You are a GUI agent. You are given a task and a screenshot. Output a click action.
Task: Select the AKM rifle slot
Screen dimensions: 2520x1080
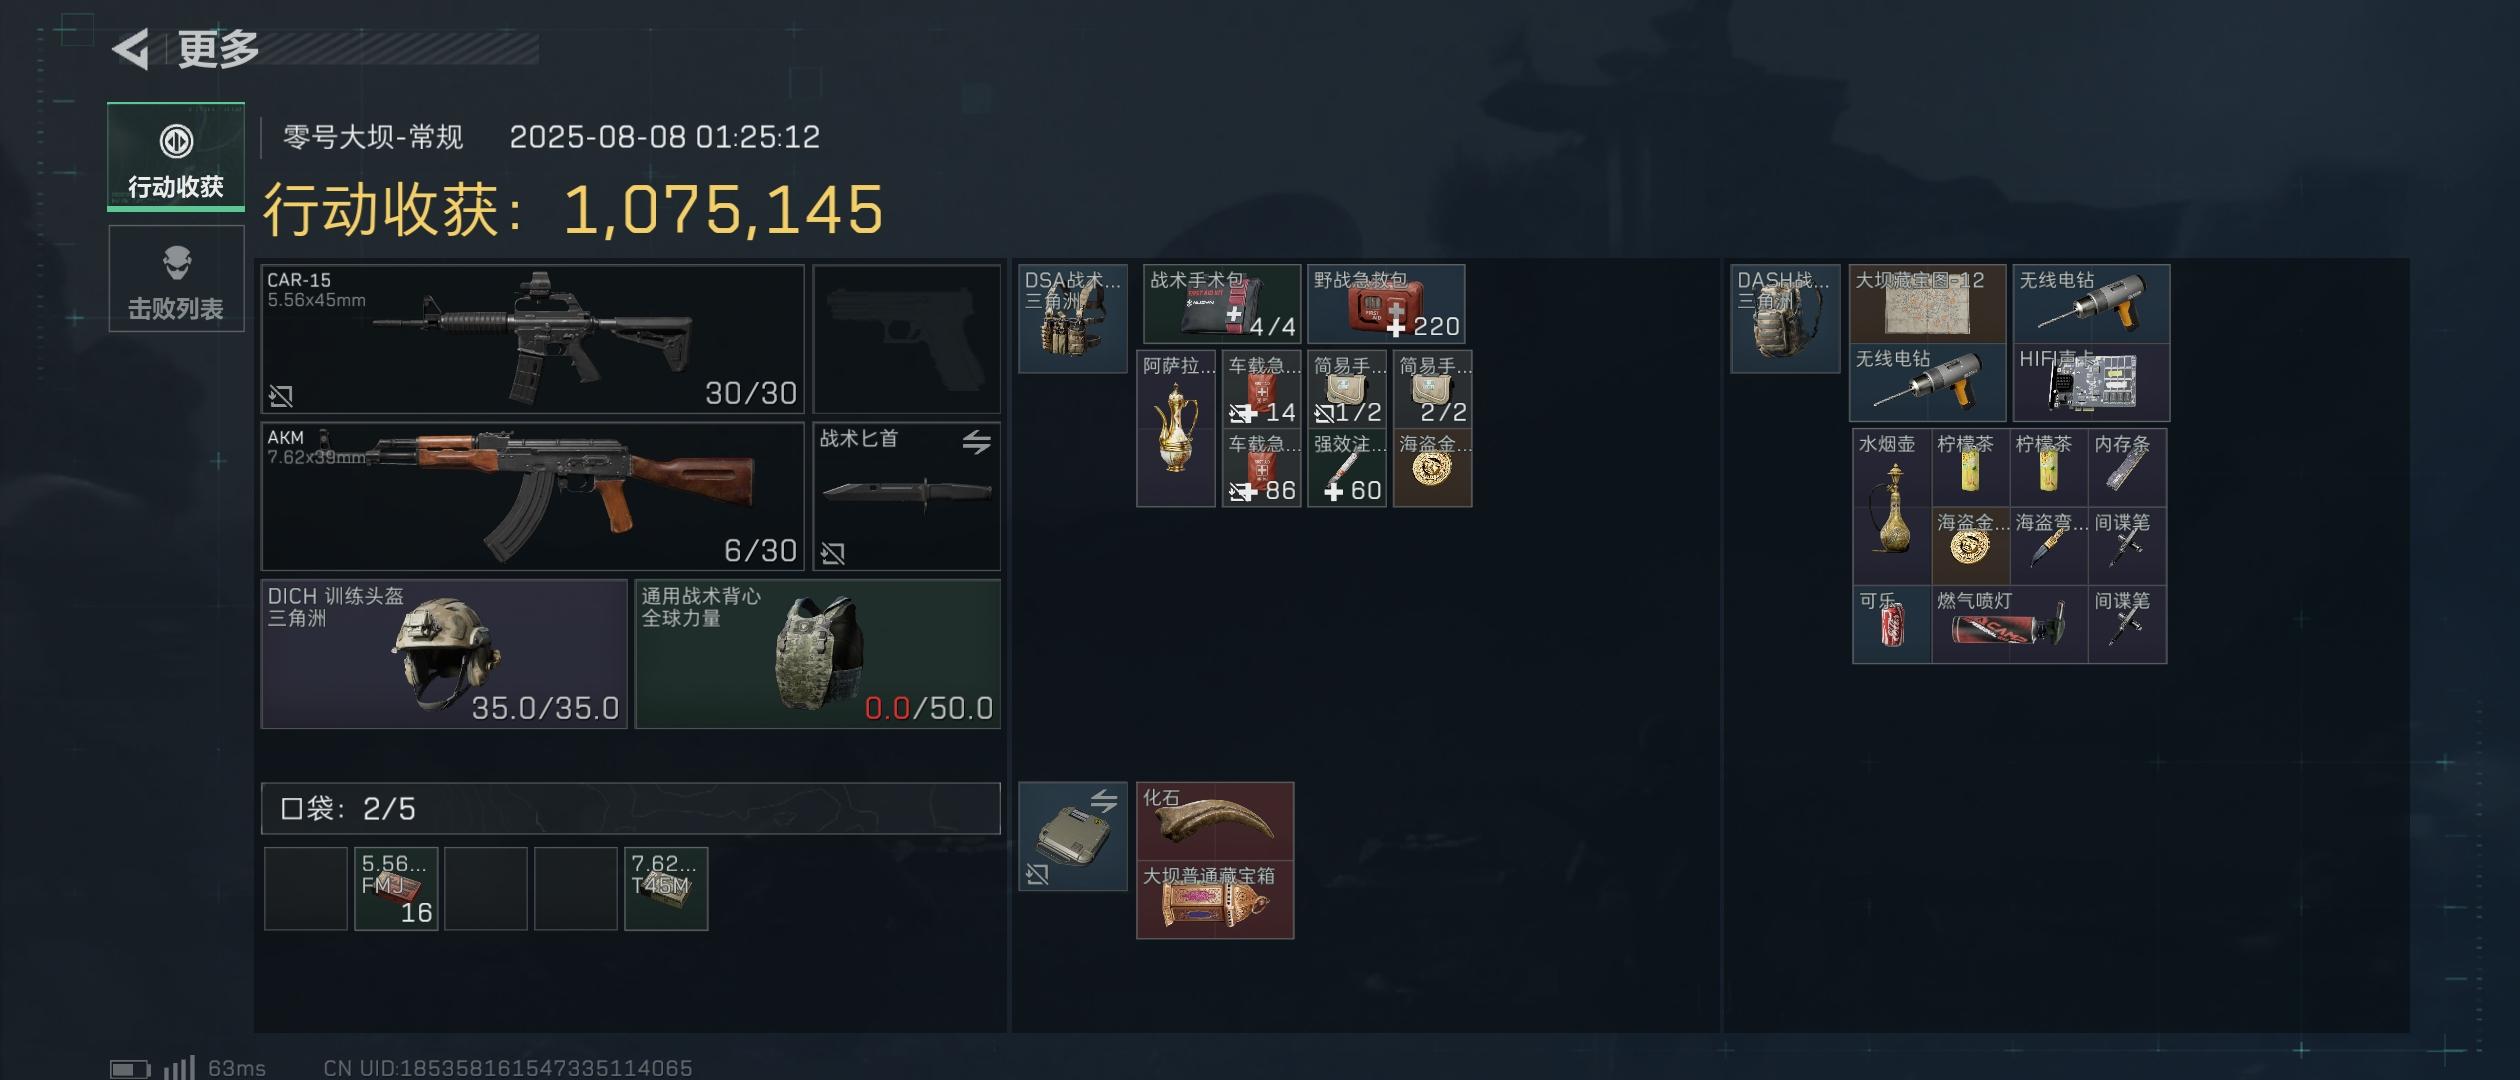(x=532, y=496)
